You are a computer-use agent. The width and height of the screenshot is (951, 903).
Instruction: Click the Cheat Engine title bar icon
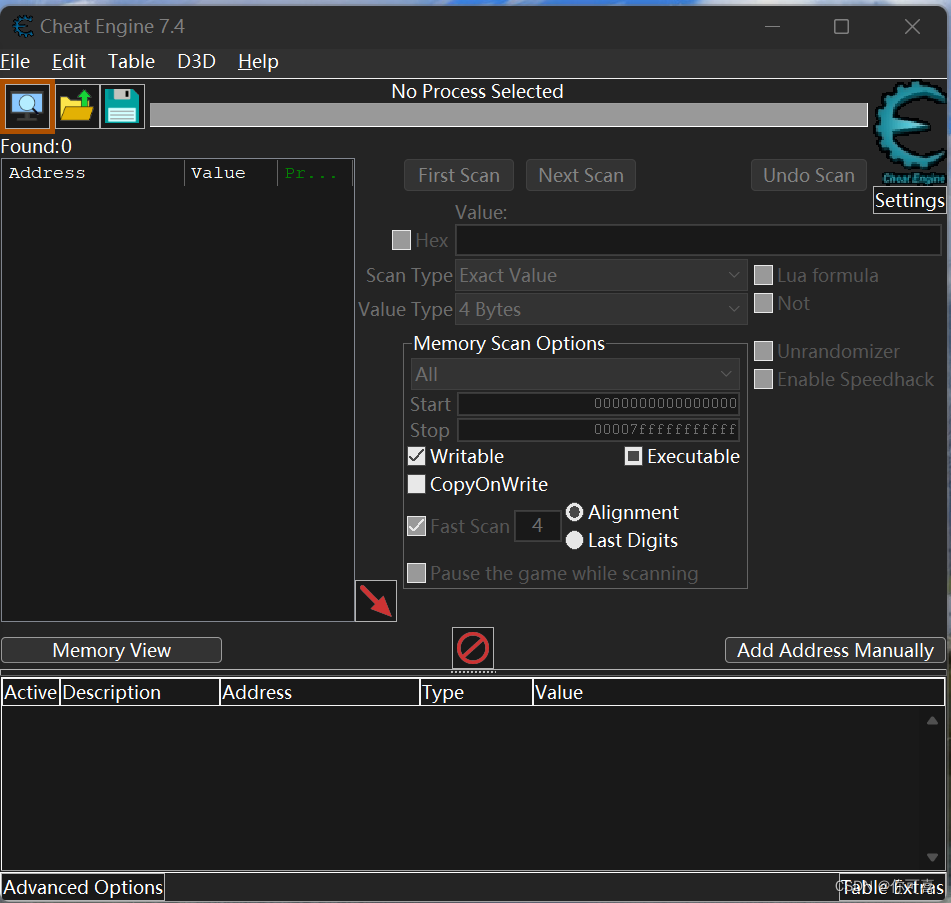(x=23, y=27)
